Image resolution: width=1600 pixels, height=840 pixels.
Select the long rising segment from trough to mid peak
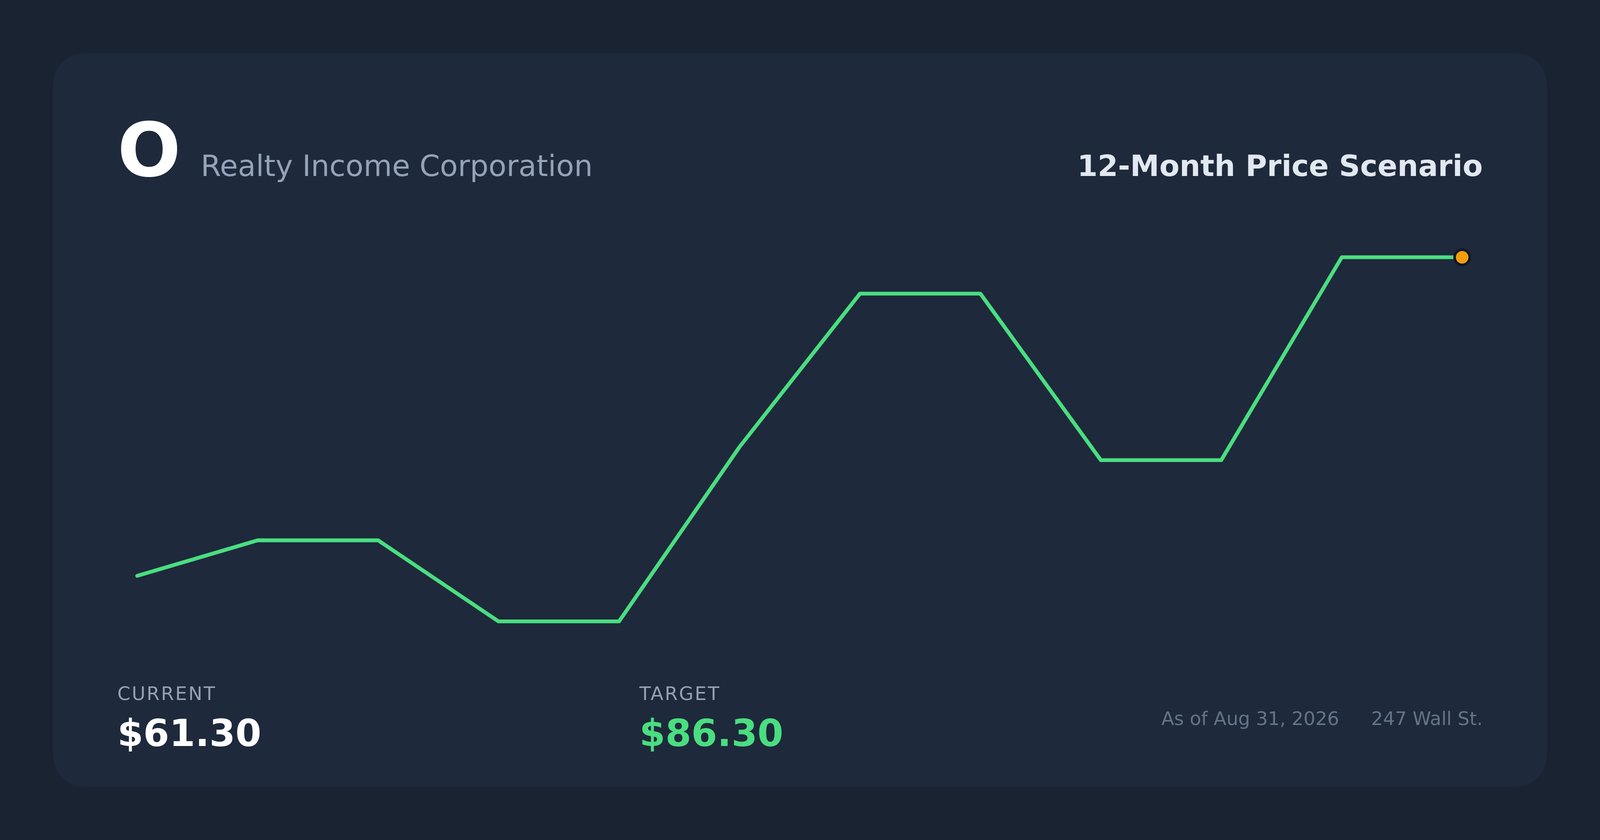point(739,457)
